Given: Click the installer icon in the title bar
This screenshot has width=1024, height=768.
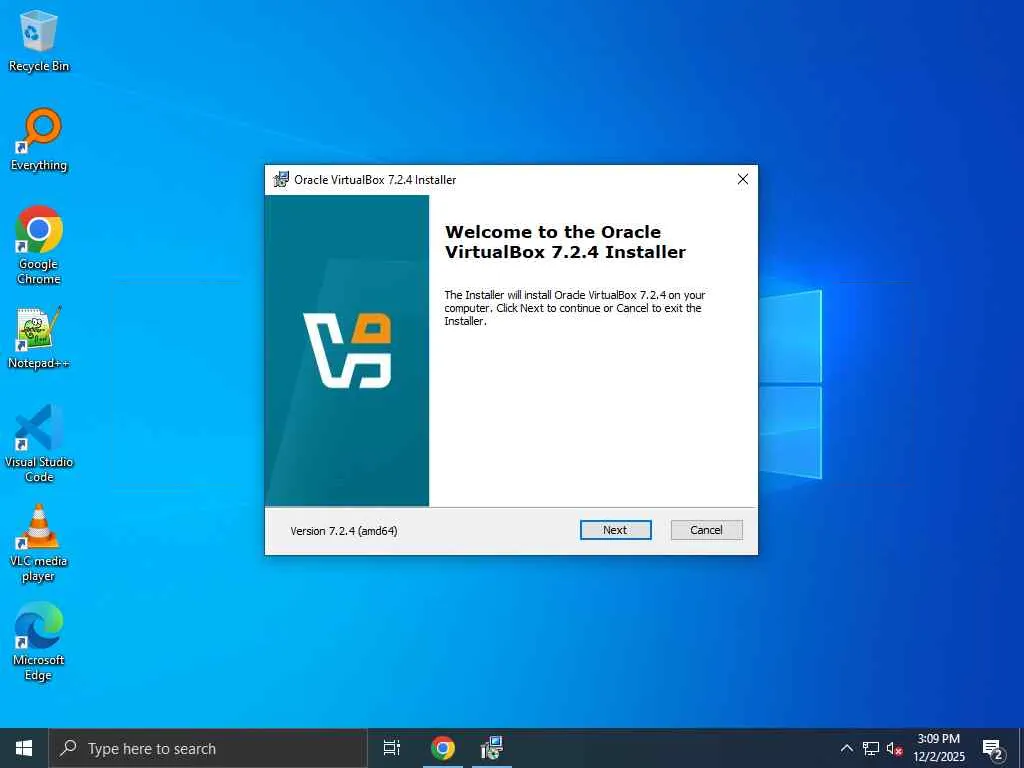Looking at the screenshot, I should pos(281,180).
